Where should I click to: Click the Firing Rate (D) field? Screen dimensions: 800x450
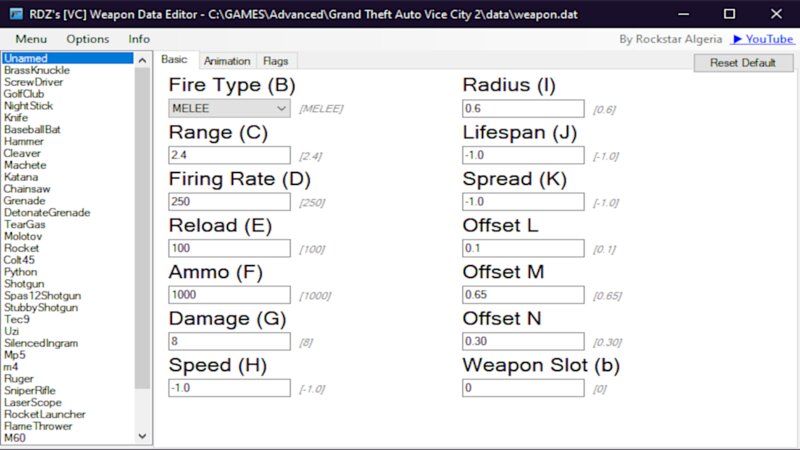(230, 201)
